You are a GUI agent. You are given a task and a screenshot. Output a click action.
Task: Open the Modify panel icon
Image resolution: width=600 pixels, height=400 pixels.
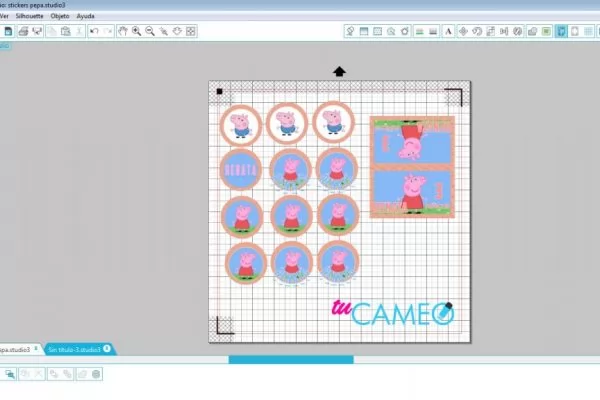[x=532, y=31]
